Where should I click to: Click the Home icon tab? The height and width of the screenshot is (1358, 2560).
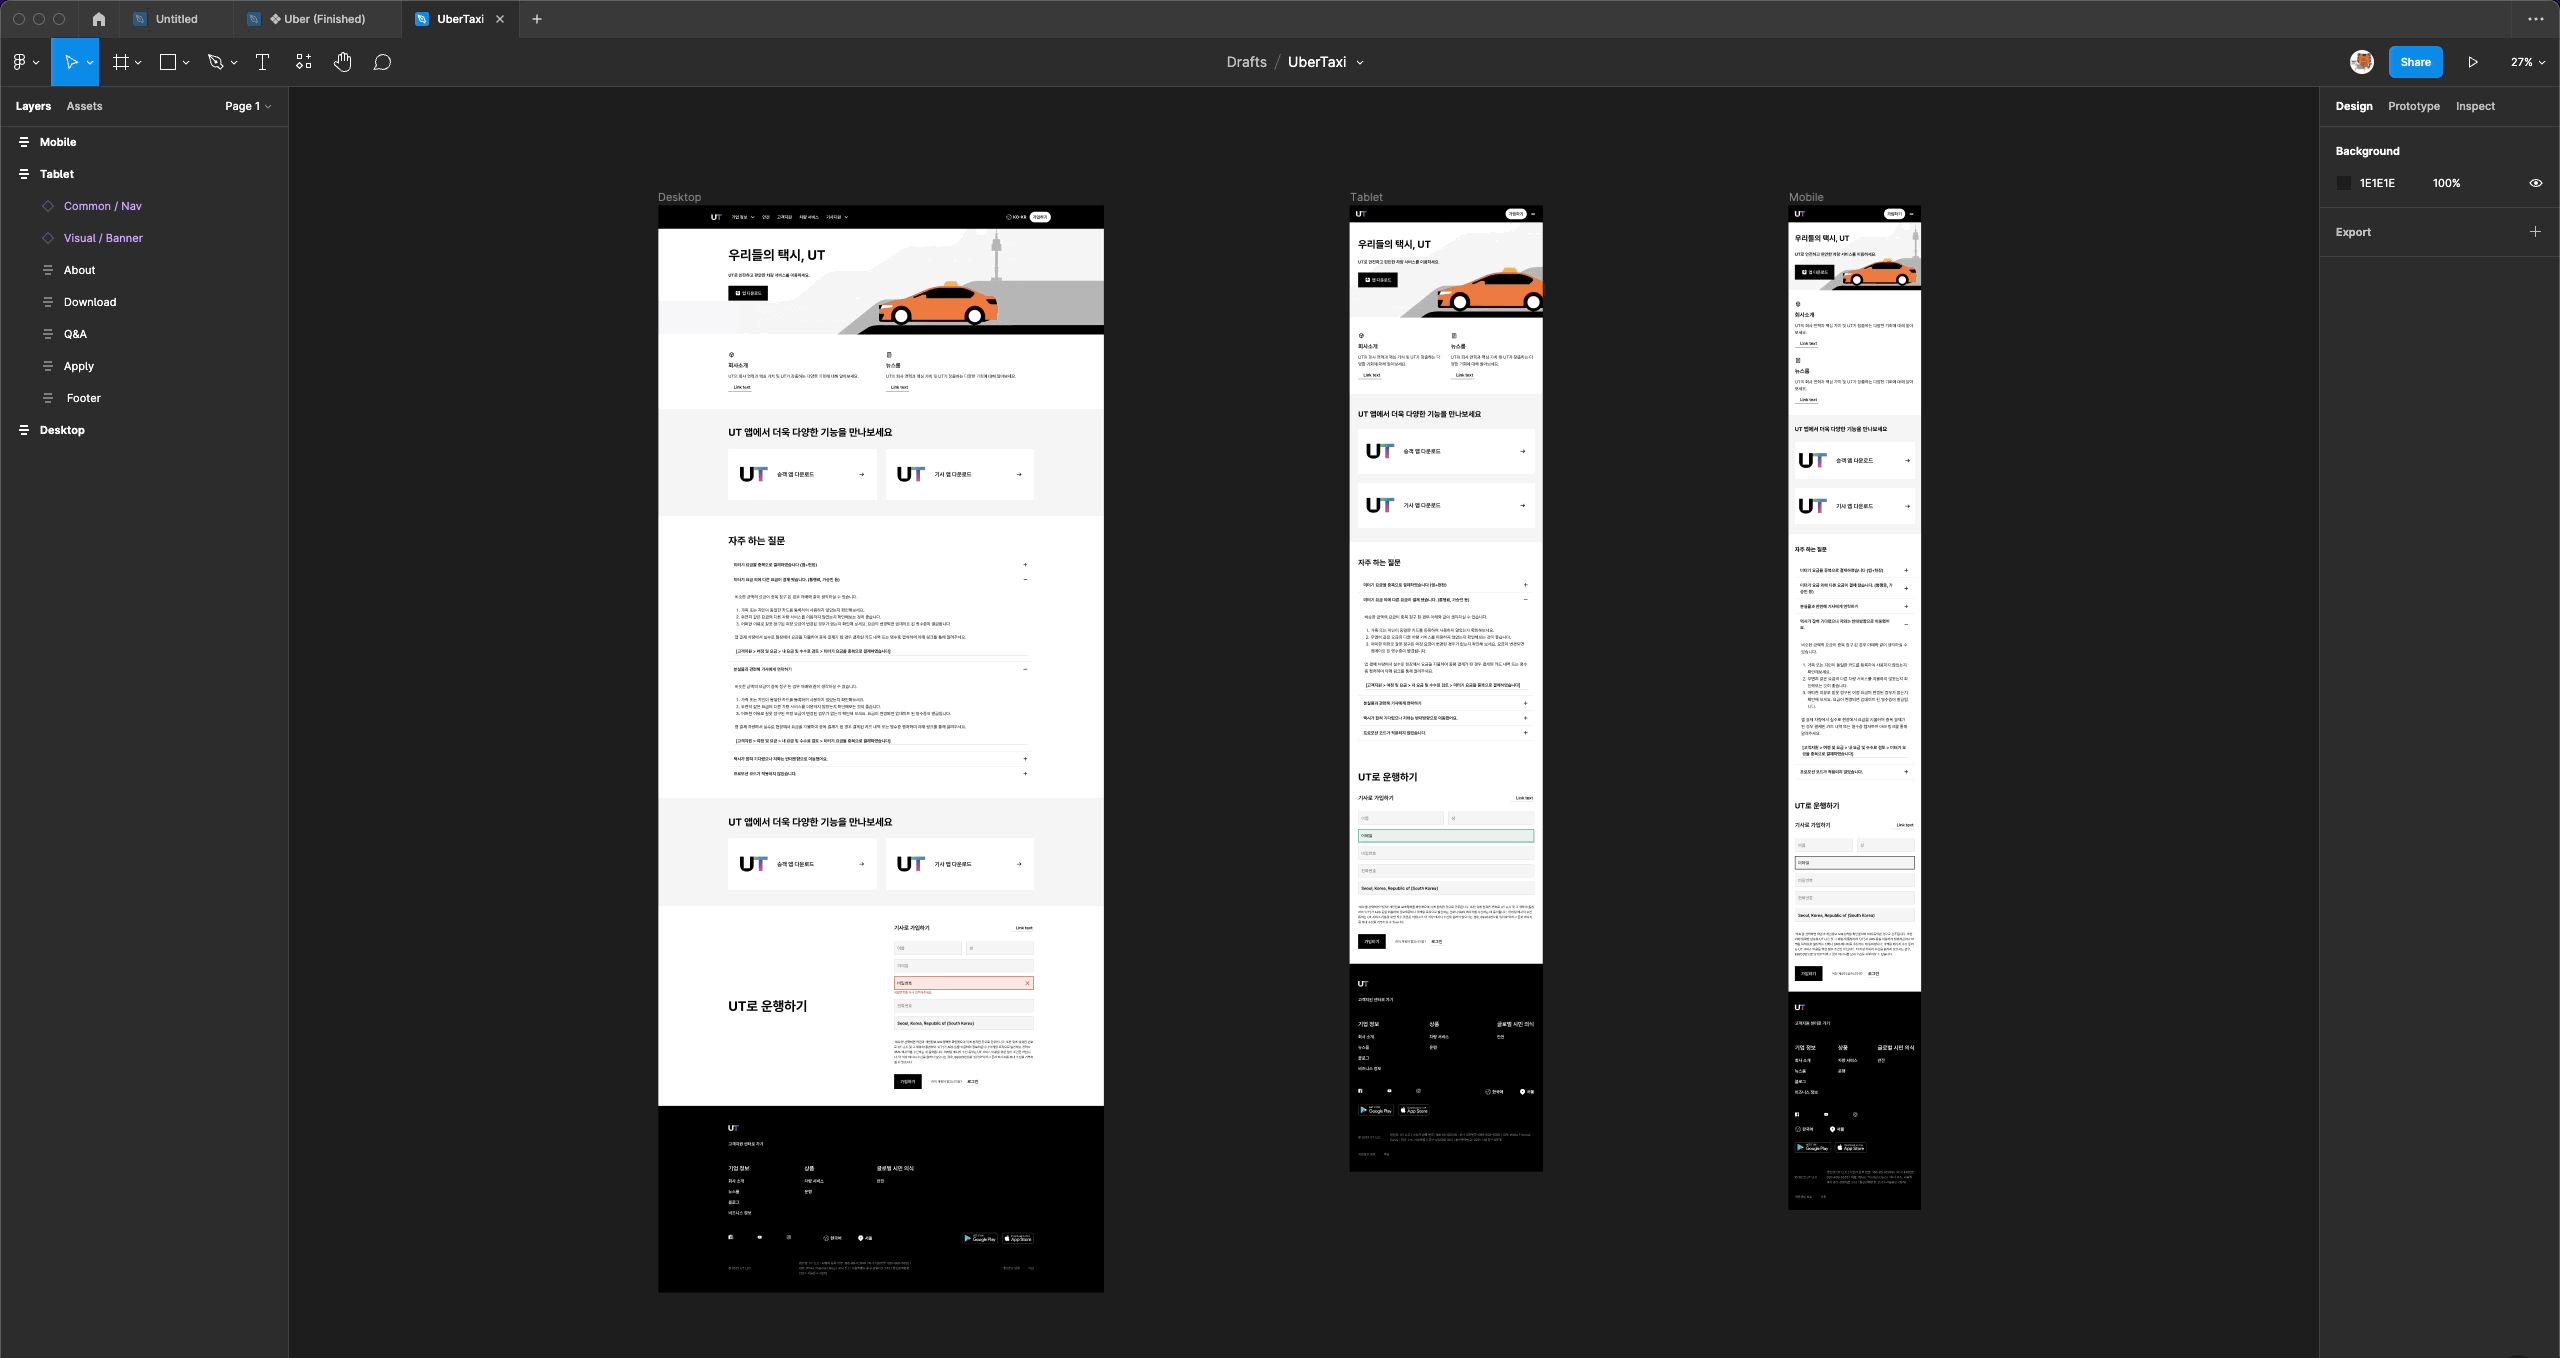(x=98, y=19)
